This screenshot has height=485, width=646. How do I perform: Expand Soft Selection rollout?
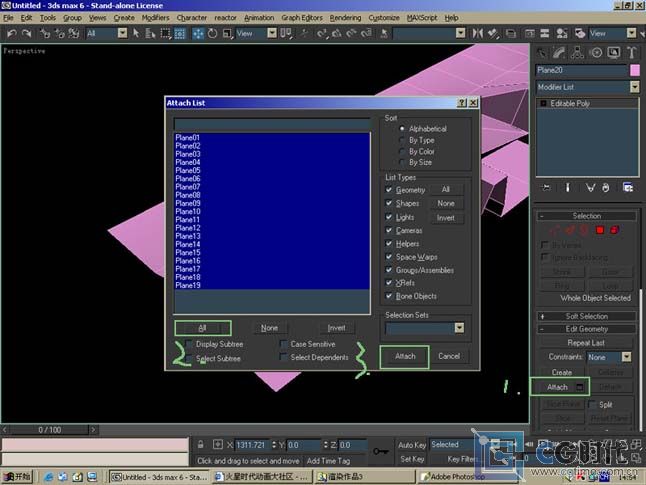point(586,316)
